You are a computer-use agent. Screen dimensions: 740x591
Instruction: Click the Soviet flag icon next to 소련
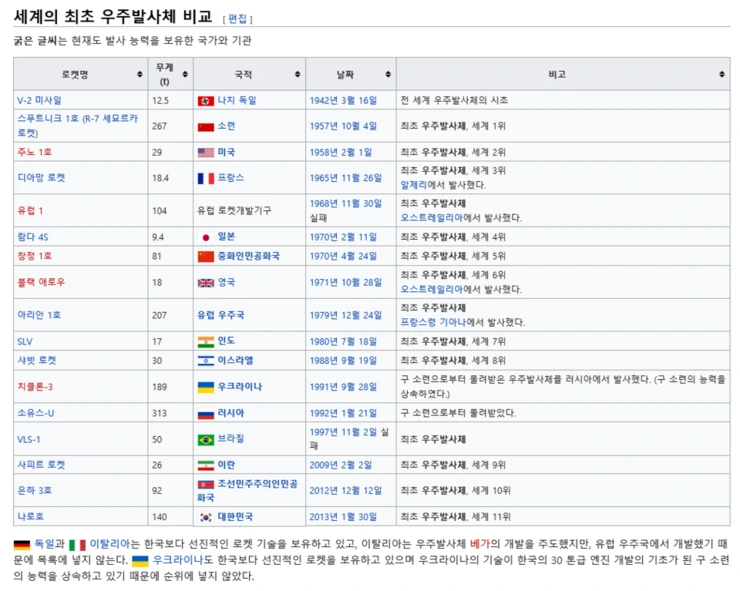pyautogui.click(x=206, y=127)
